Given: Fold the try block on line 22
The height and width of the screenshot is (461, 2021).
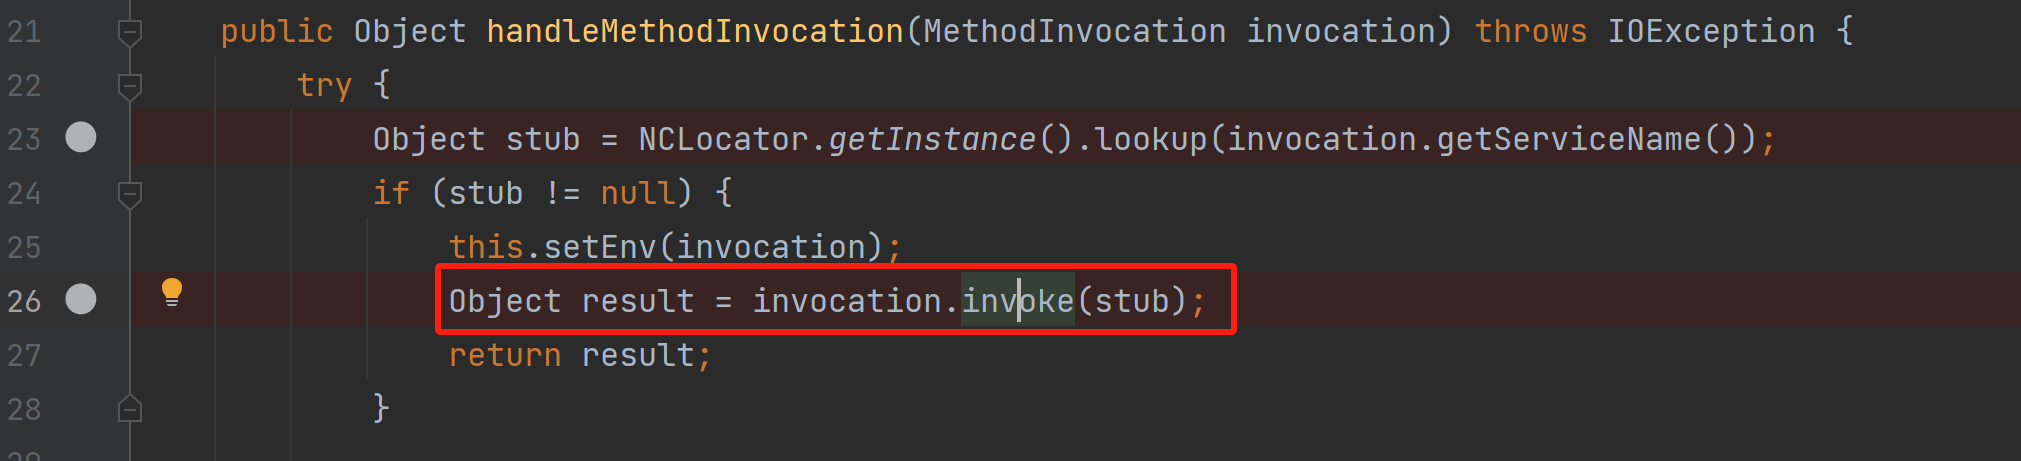Looking at the screenshot, I should click(x=130, y=87).
